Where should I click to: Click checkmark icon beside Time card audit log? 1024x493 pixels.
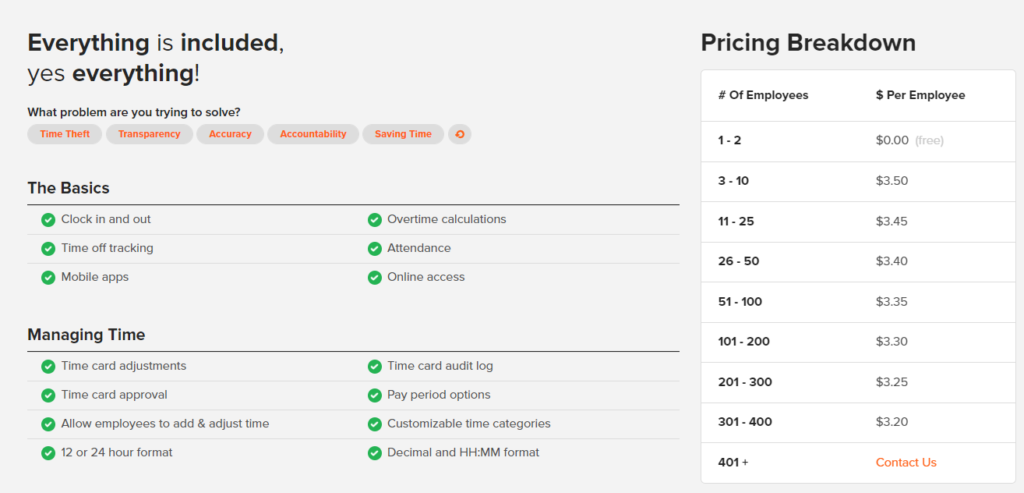click(374, 366)
